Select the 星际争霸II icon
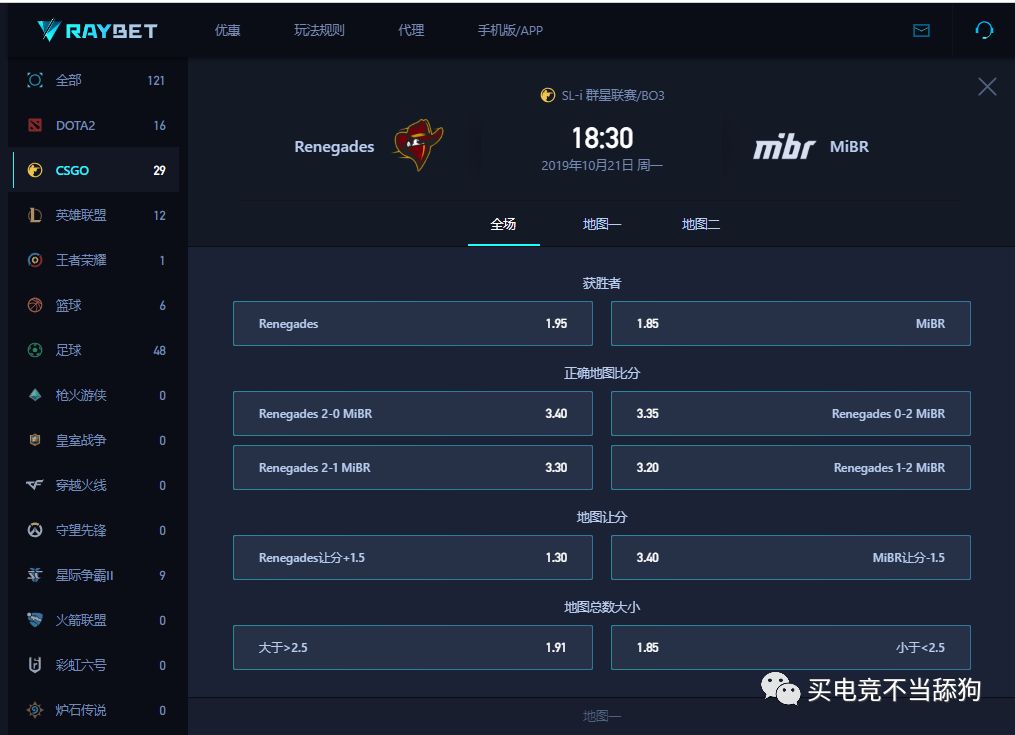This screenshot has width=1015, height=735. click(x=35, y=575)
